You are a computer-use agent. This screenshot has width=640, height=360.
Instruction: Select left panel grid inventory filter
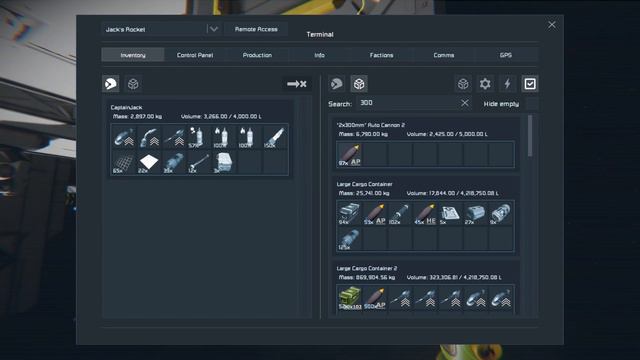pos(133,84)
